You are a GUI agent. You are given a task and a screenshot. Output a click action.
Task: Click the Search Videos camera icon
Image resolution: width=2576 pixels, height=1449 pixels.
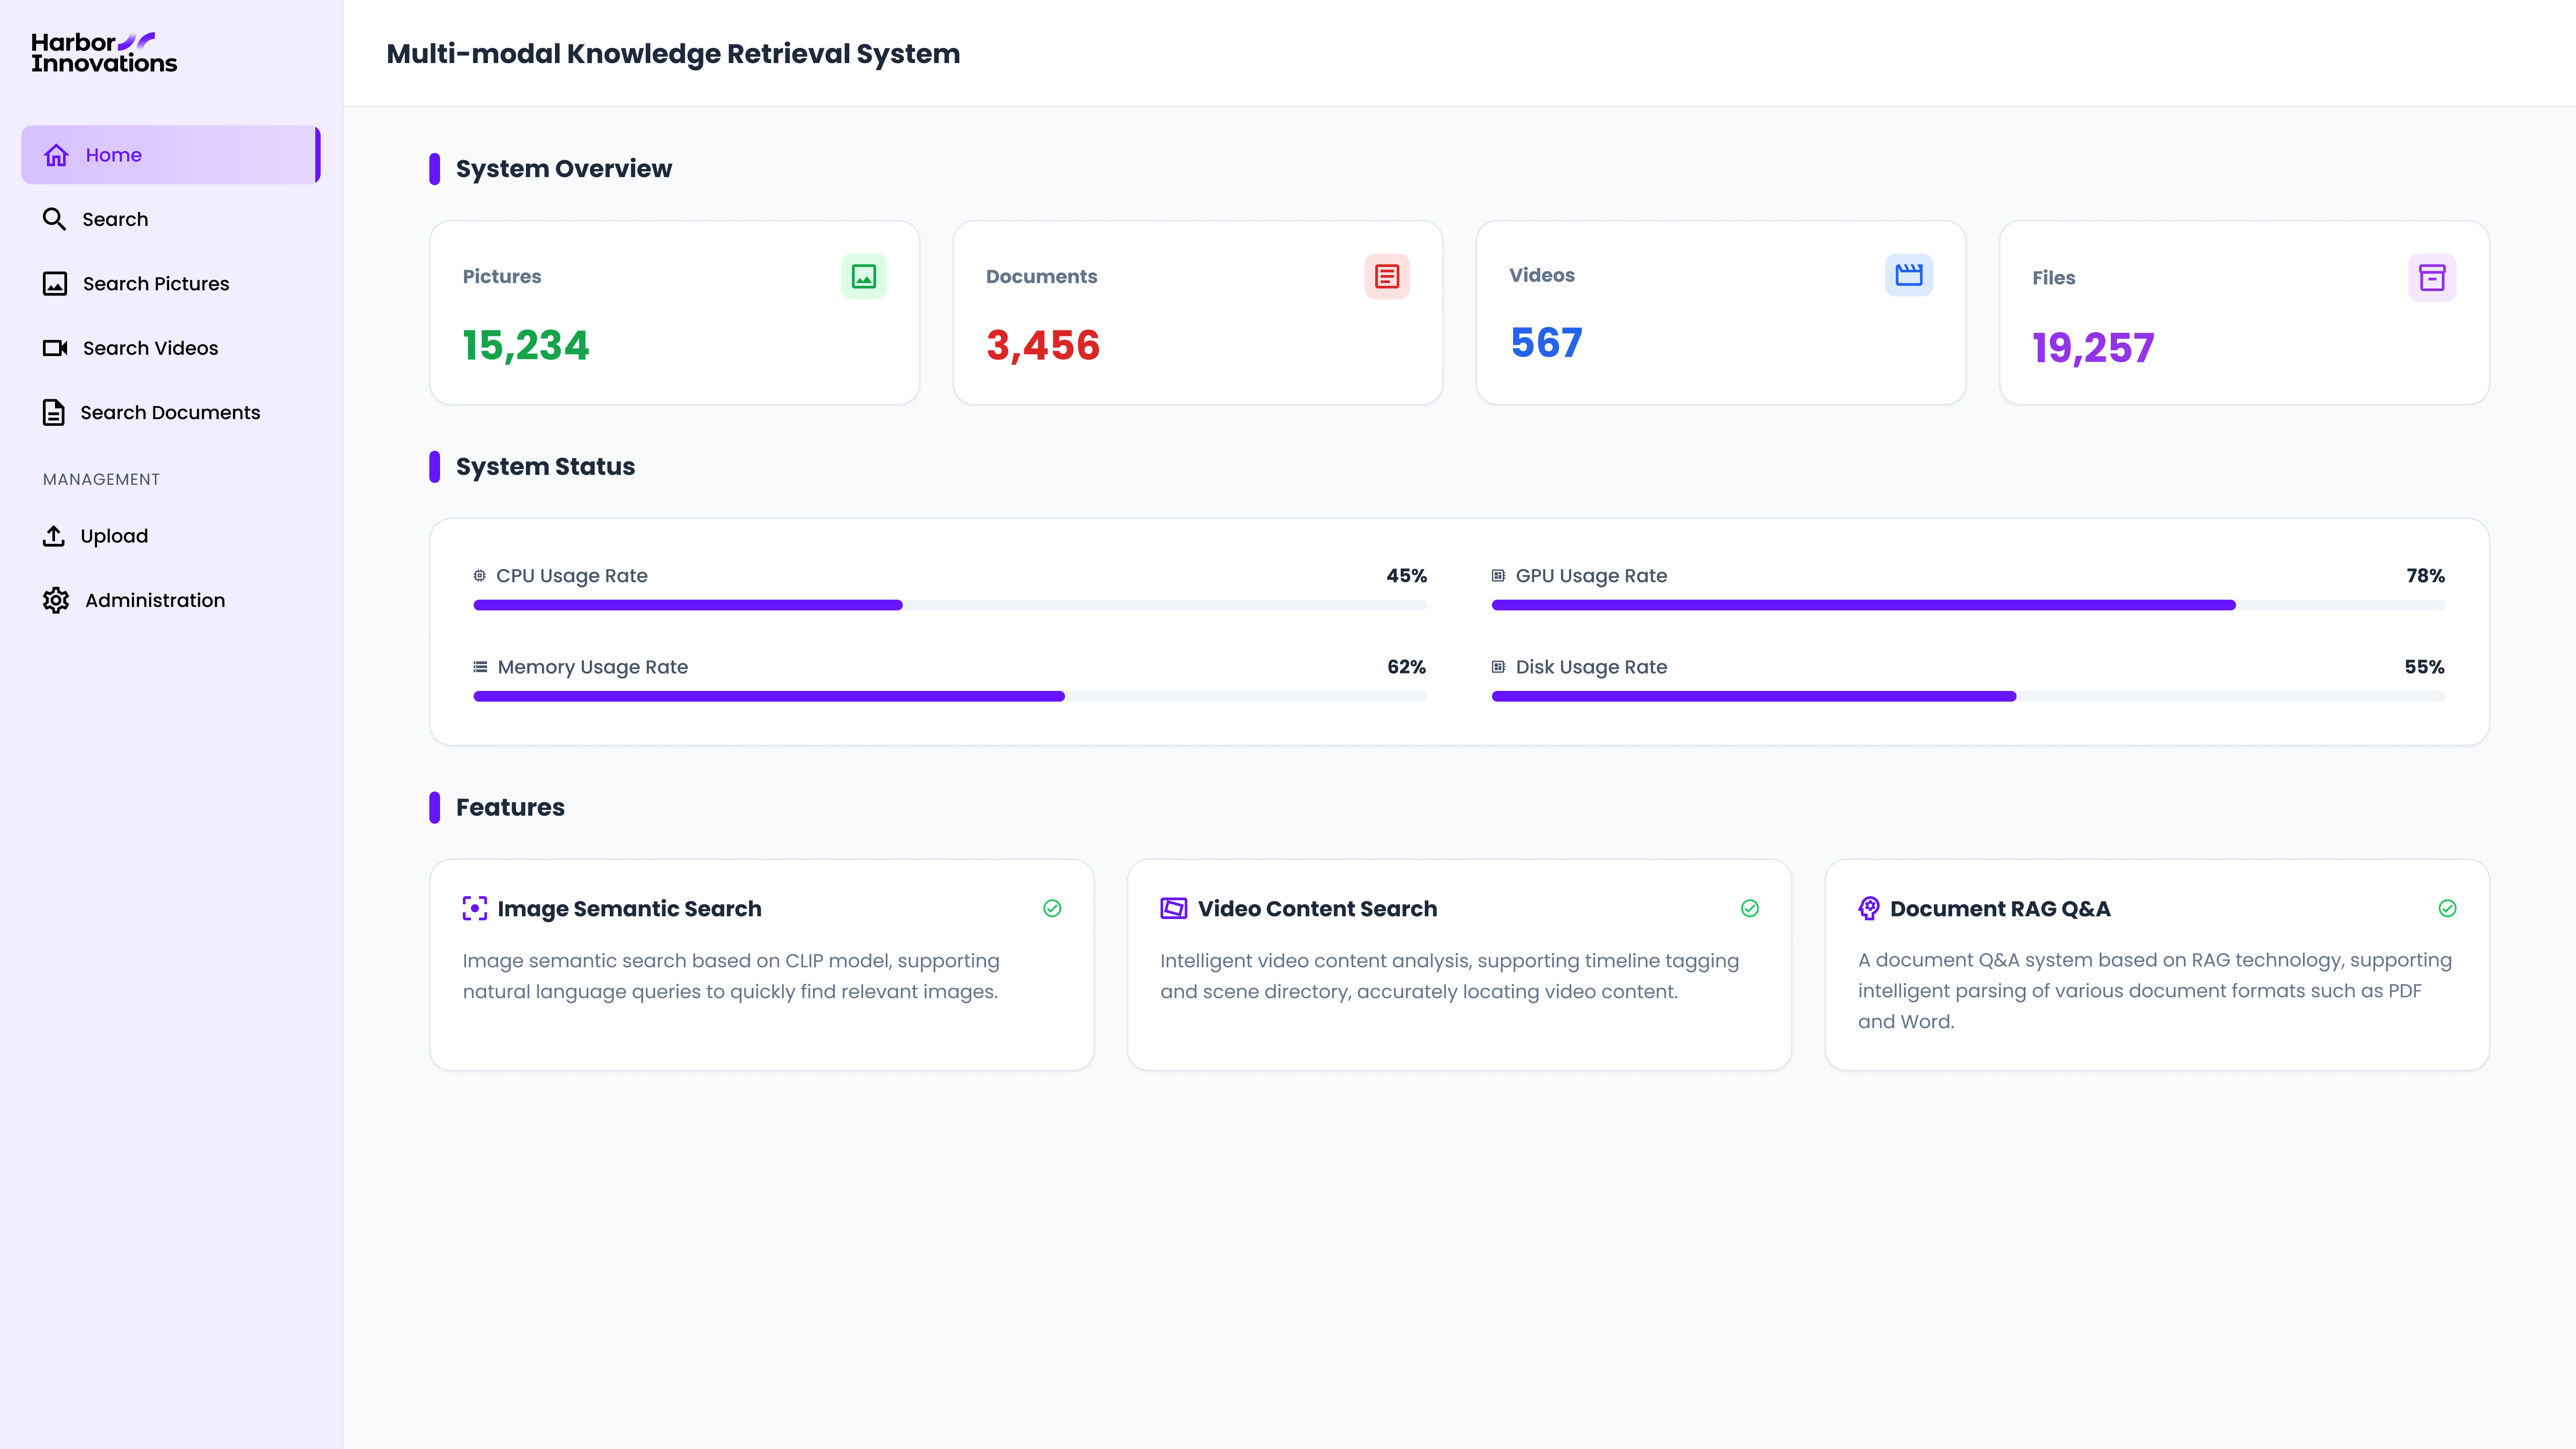55,348
